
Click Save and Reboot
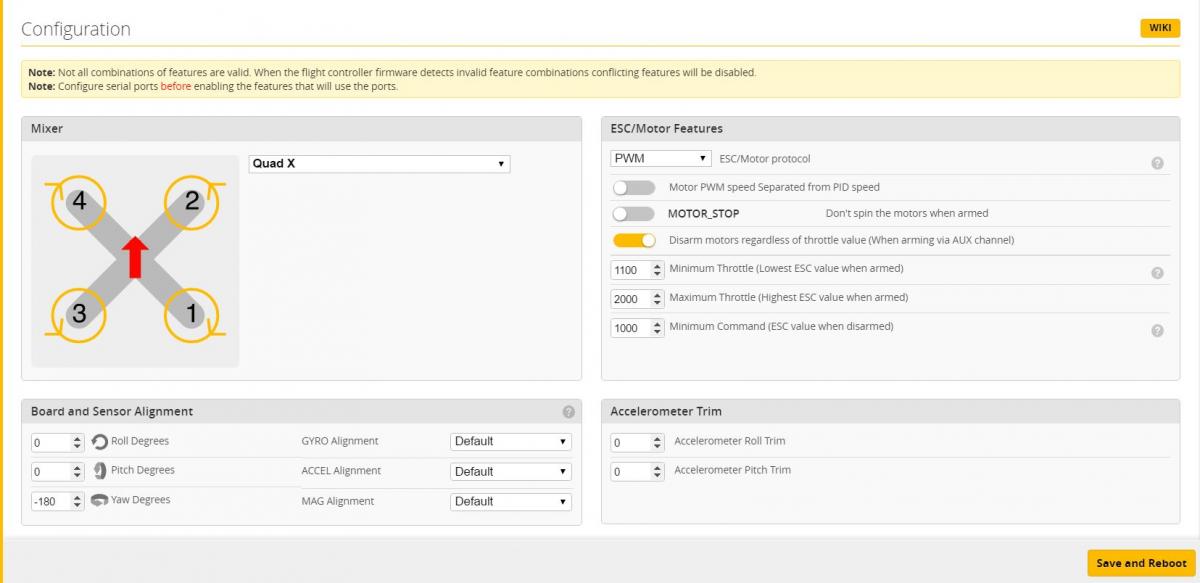click(x=1141, y=563)
